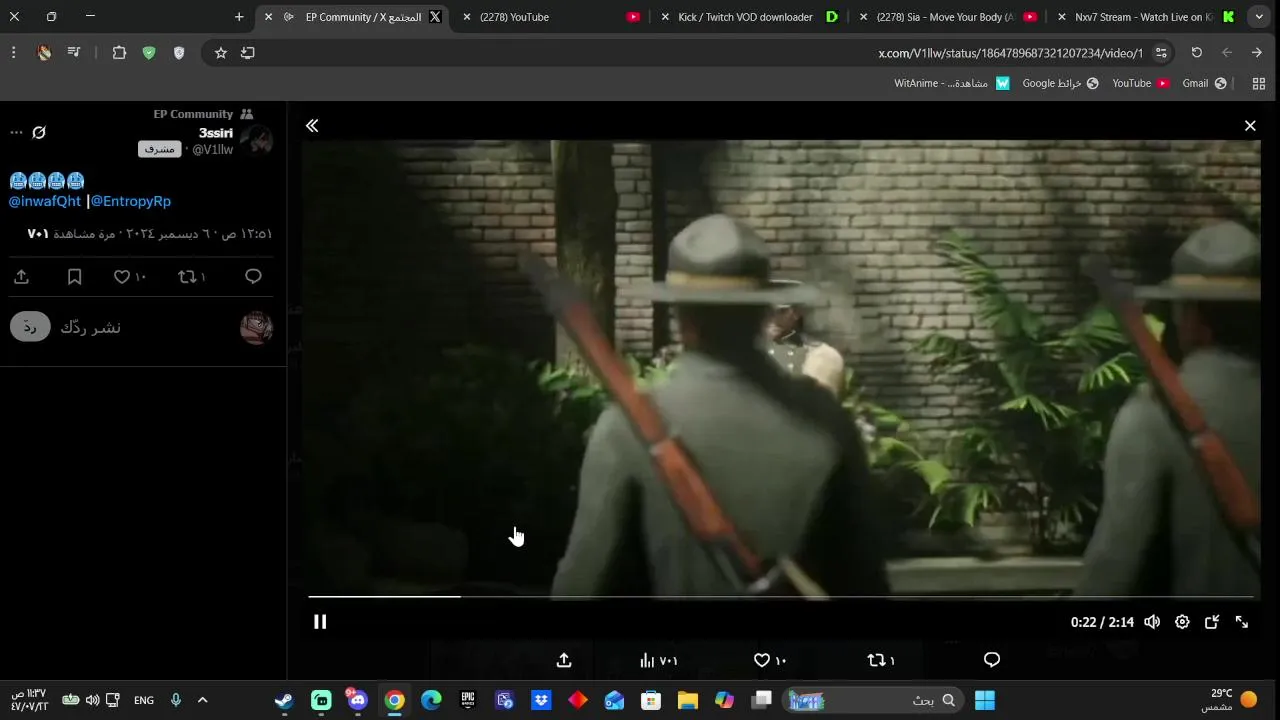Toggle picture-in-picture mode
Screen dimensions: 1280x720
pyautogui.click(x=1212, y=622)
